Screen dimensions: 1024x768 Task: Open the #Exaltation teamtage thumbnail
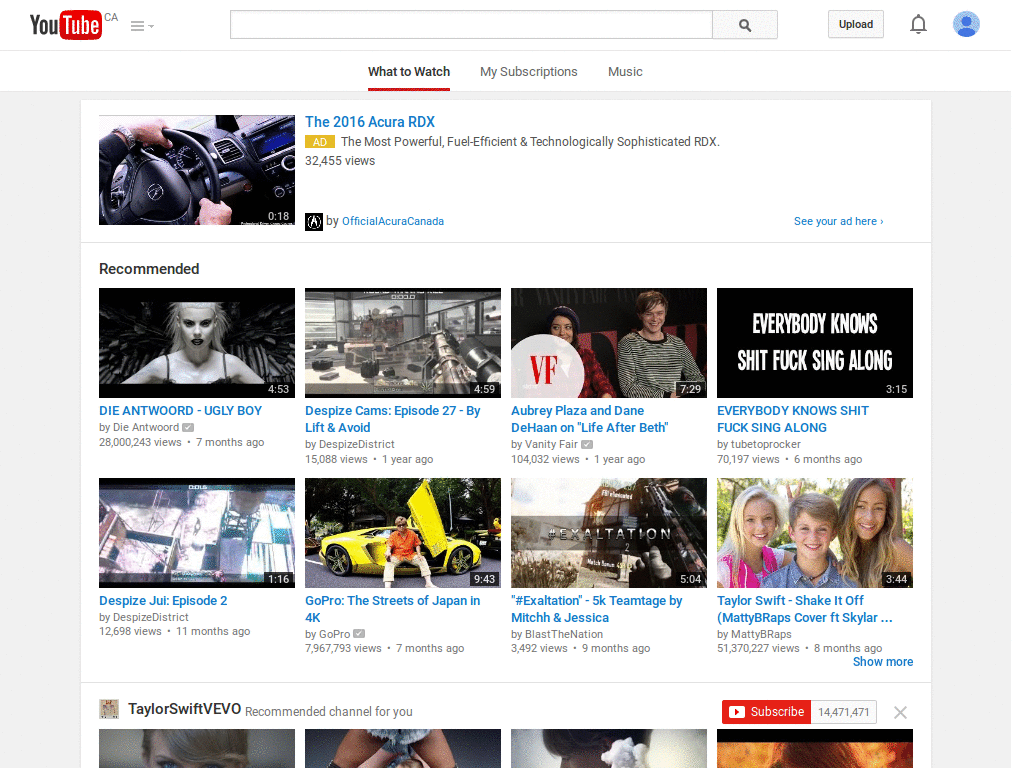tap(609, 533)
